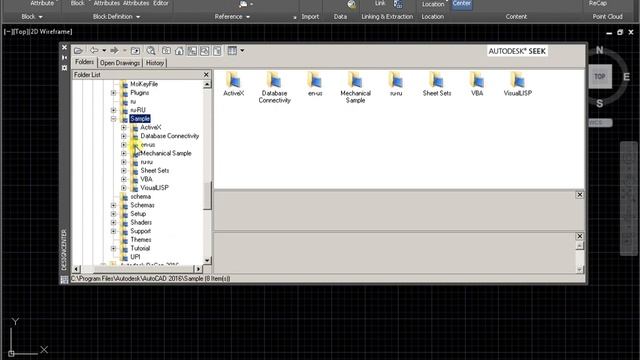The image size is (640, 360).
Task: Click the Top view control label
Action: coord(20,31)
